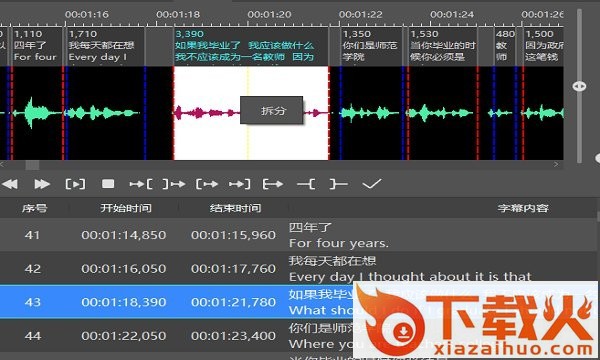Click the horizontal waveform scrollbar thumb
The width and height of the screenshot is (600, 360).
pos(32,165)
